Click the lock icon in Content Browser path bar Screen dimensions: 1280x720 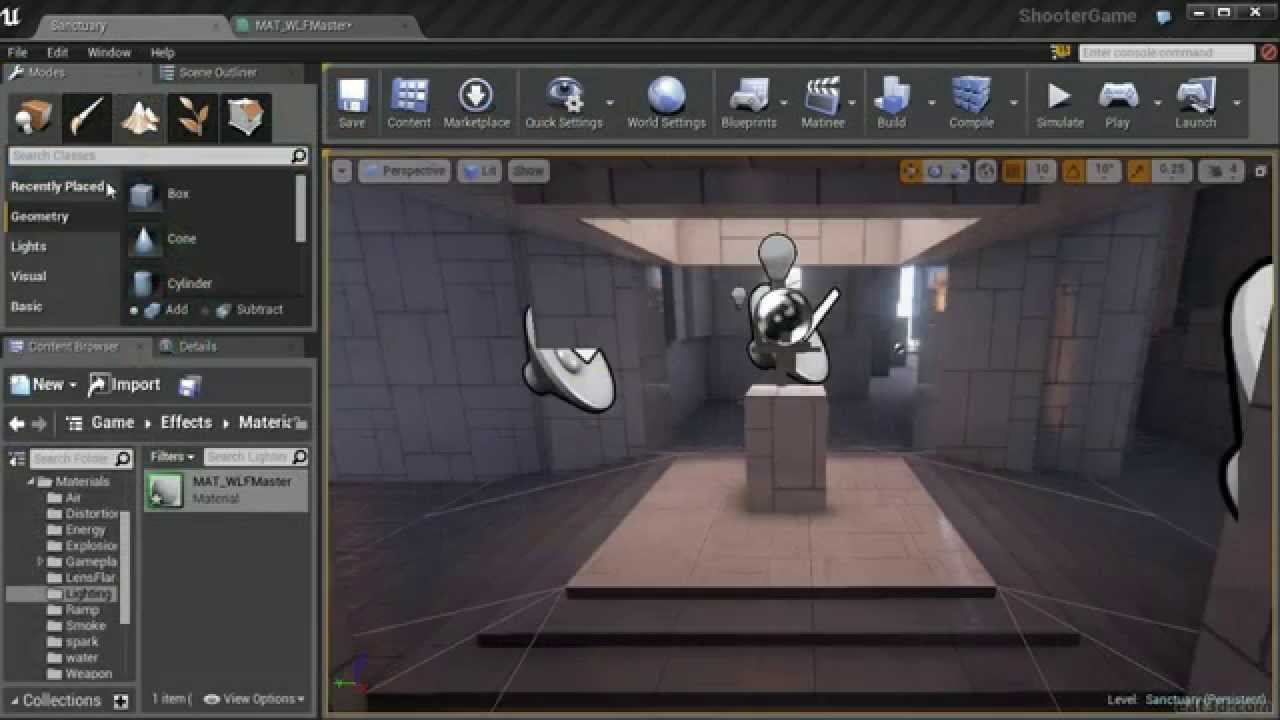coord(303,423)
